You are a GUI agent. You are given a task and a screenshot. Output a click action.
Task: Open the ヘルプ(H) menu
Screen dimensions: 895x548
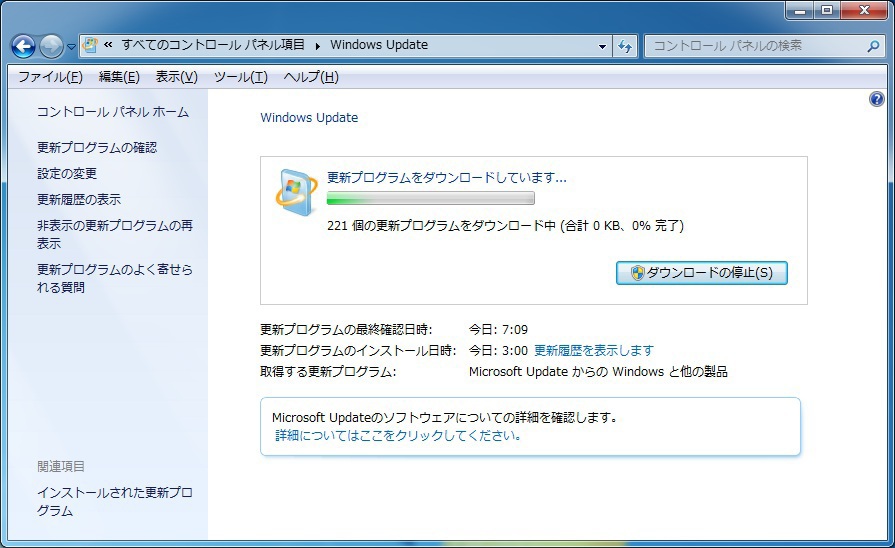pos(311,76)
